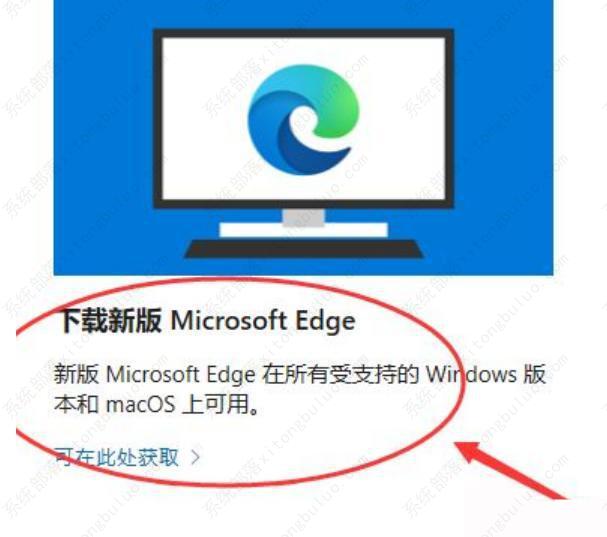
Task: Click the description line starting 新版 Microsoft Edge
Action: [300, 374]
